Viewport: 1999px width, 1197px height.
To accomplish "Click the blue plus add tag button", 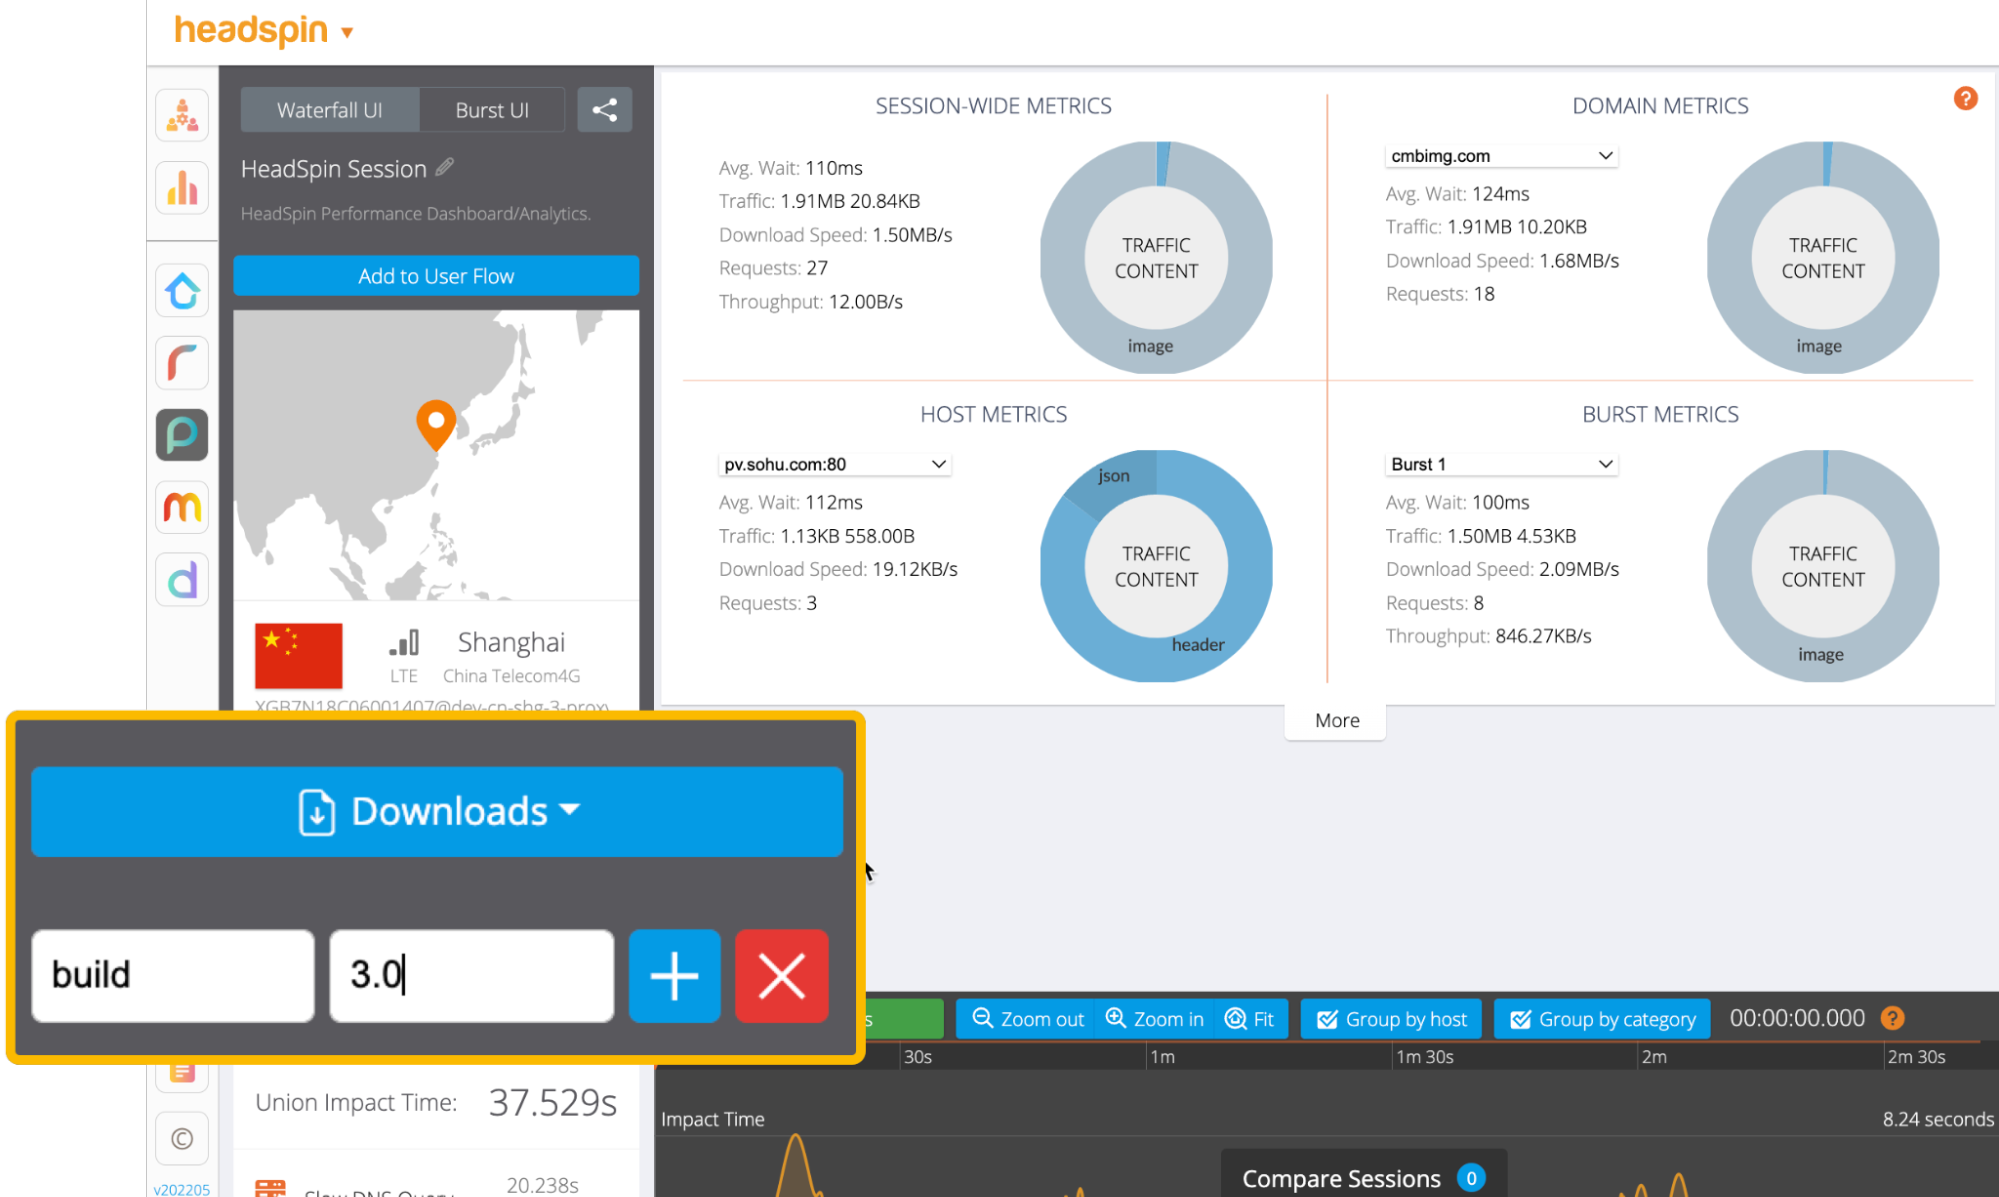I will 674,975.
